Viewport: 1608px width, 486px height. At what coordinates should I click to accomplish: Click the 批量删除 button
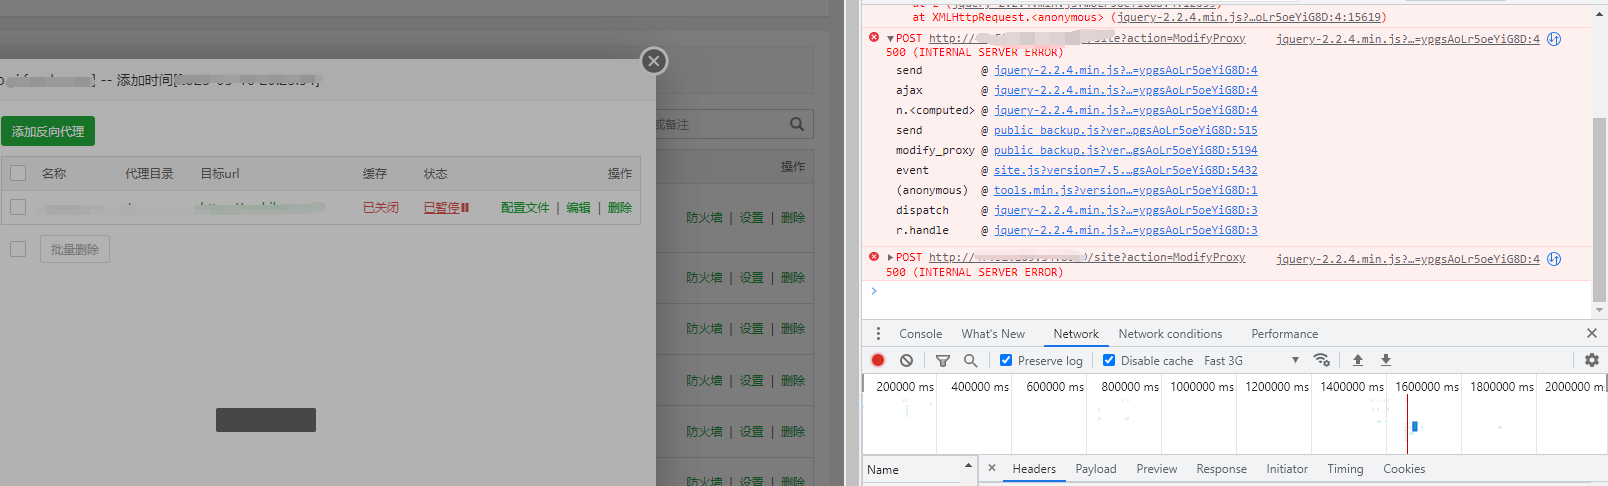(x=75, y=249)
